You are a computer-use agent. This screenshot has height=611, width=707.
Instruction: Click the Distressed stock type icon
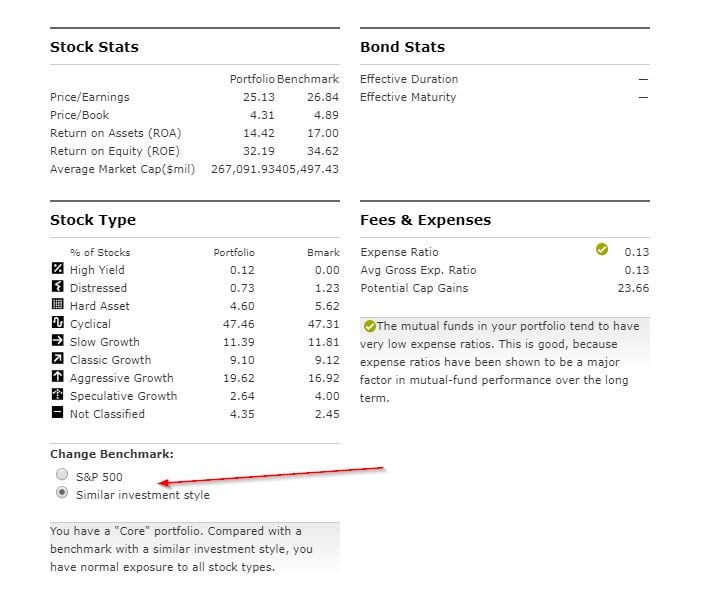pos(57,287)
